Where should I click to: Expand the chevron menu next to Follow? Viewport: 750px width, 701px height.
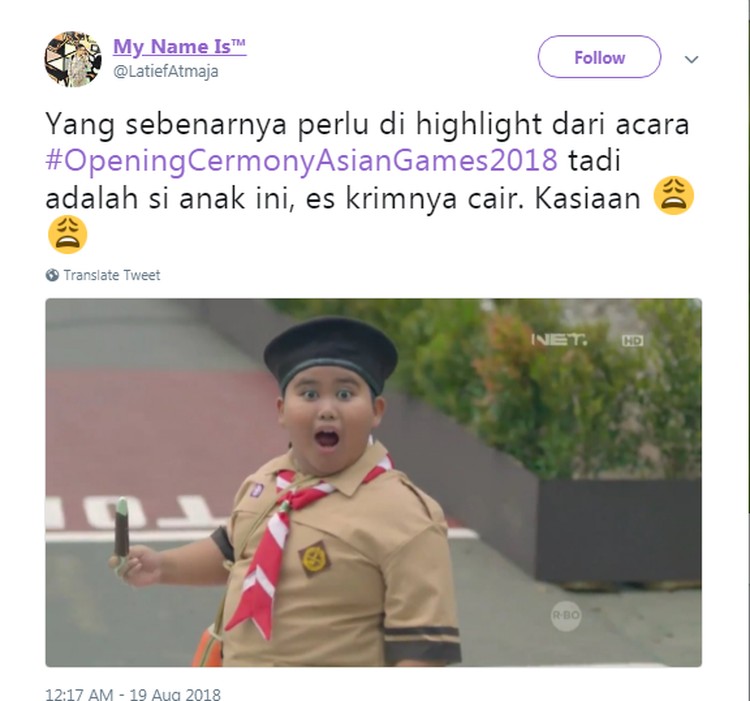point(691,59)
